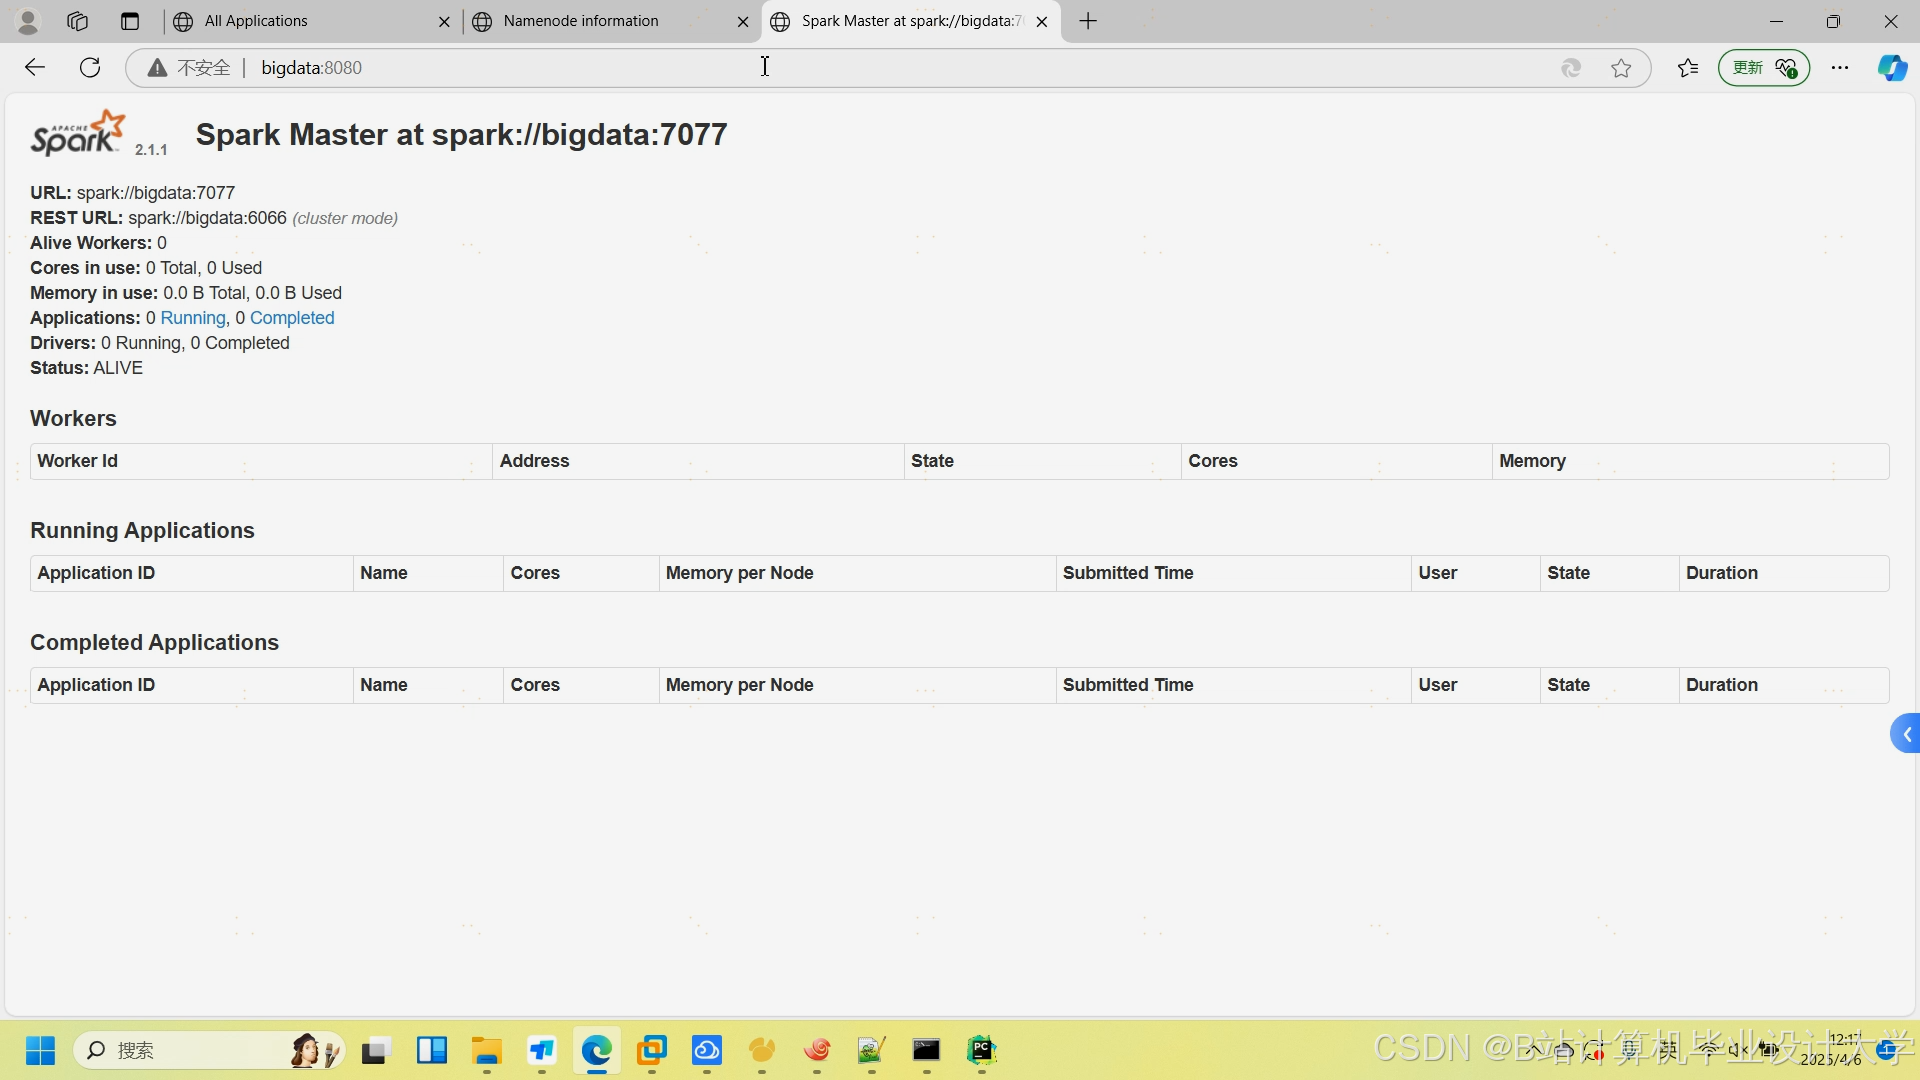Image resolution: width=1920 pixels, height=1080 pixels.
Task: Launch VMware Workstation from the taskbar
Action: 652,1052
